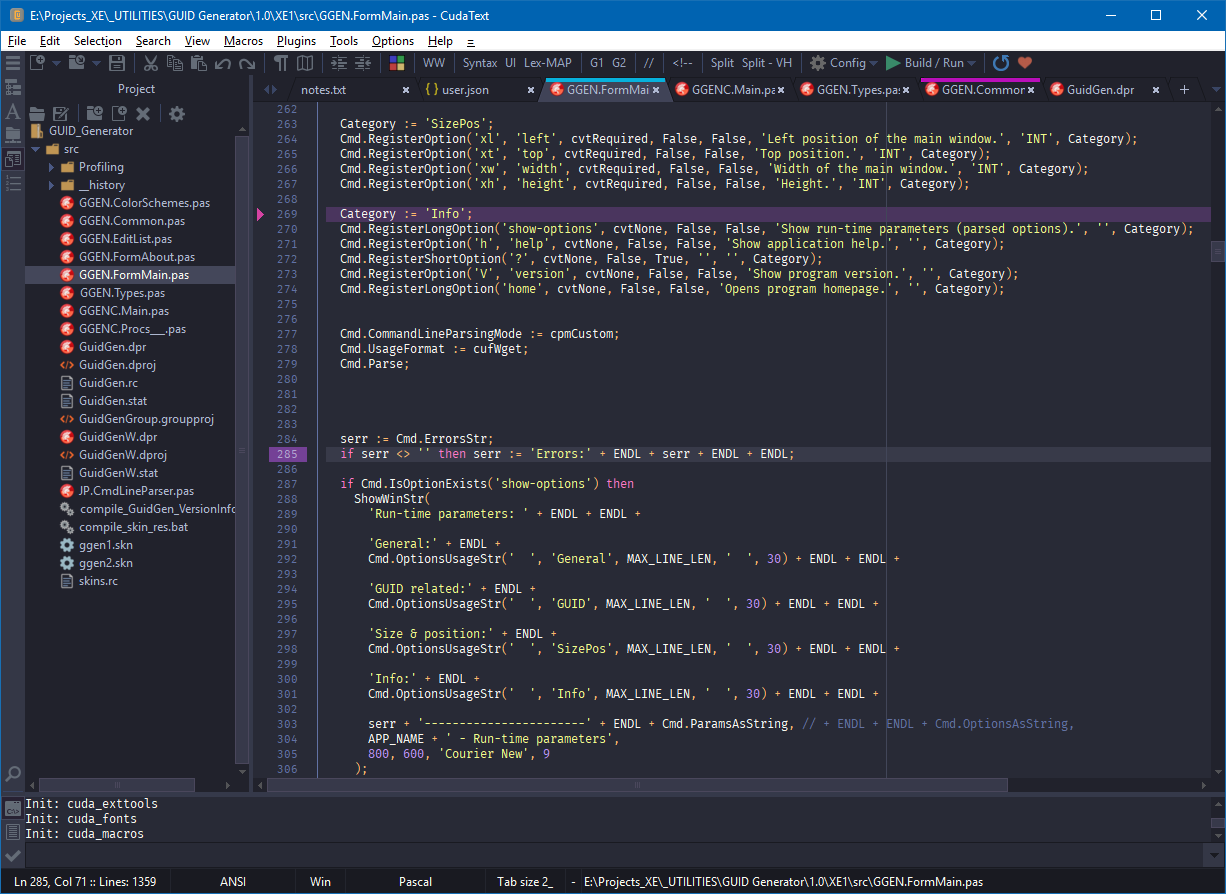This screenshot has height=894, width=1226.
Task: Toggle word wrap with WW button
Action: [434, 63]
